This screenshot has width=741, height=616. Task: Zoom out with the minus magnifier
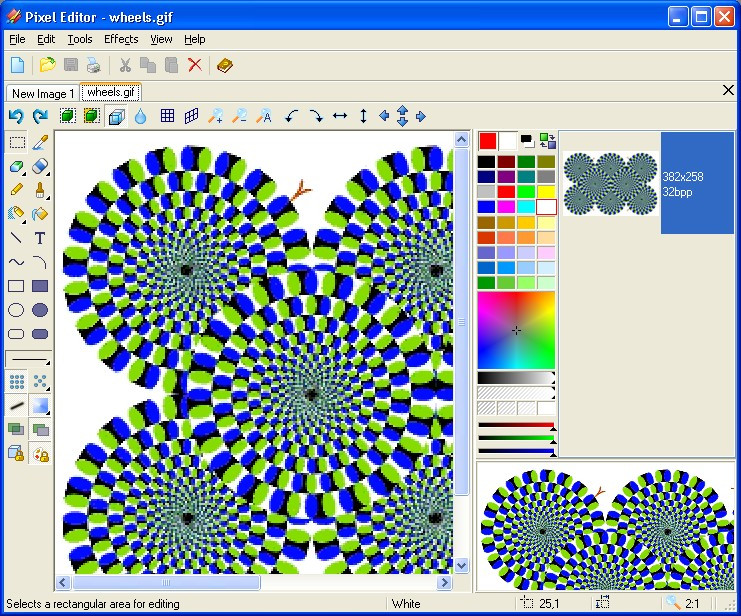pyautogui.click(x=240, y=116)
